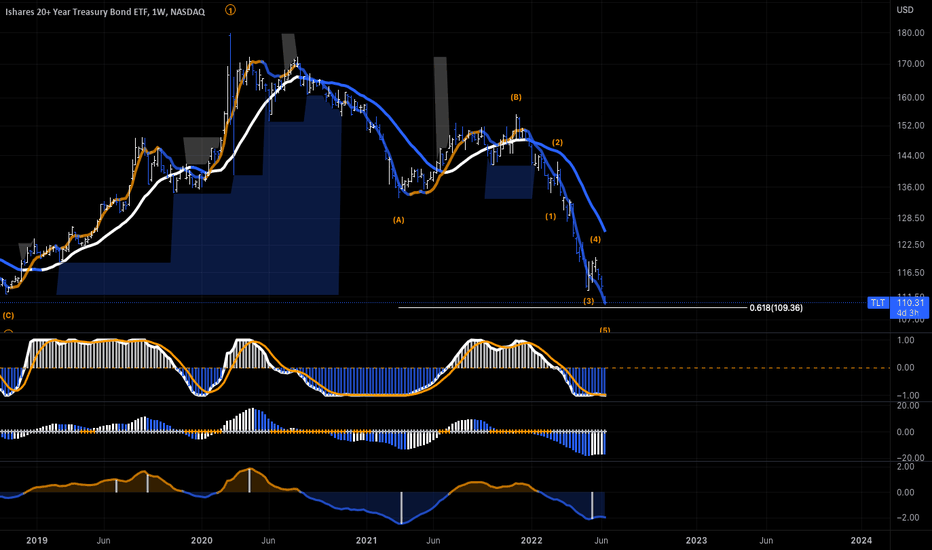Select the (1) Elliott wave label

click(x=550, y=216)
